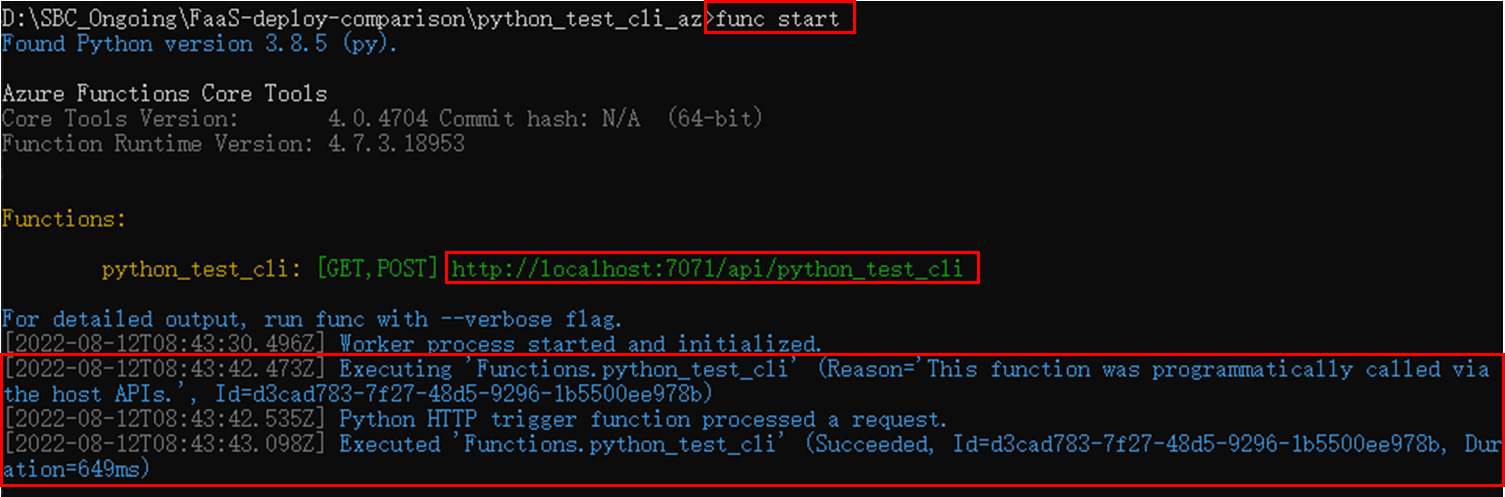The image size is (1505, 497).
Task: Click the "ation=649ms)" duration text
Action: pyautogui.click(x=76, y=469)
